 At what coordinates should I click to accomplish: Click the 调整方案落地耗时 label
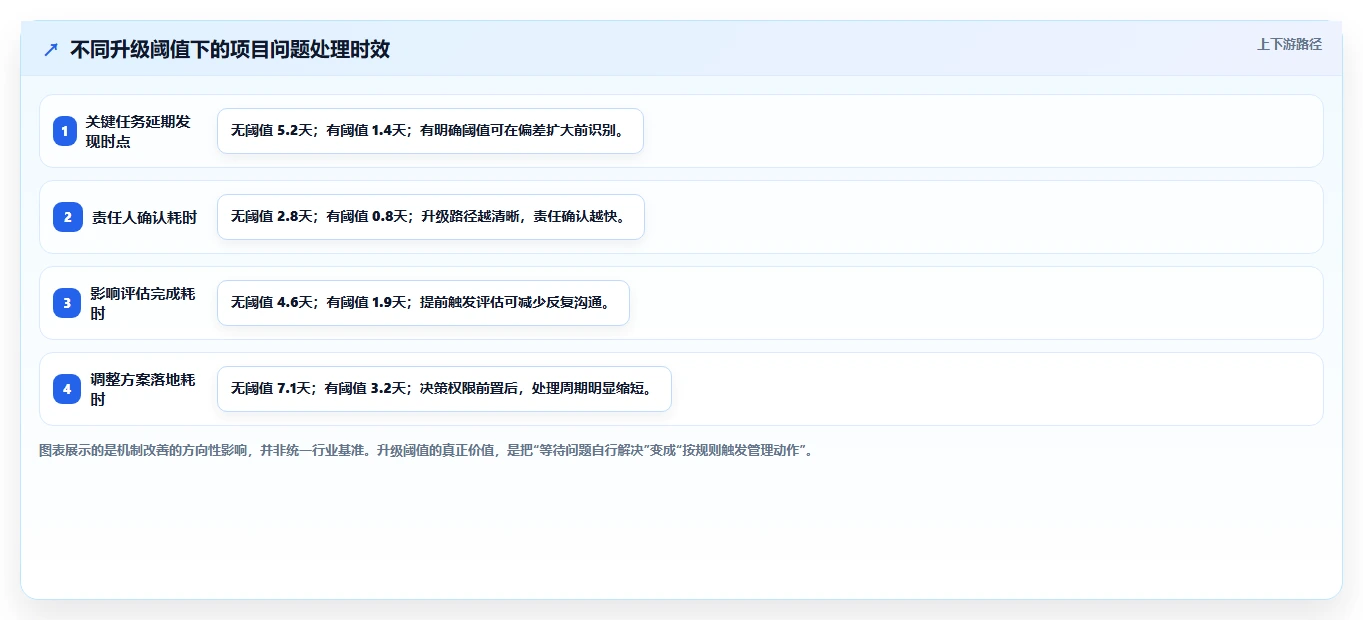pos(143,389)
